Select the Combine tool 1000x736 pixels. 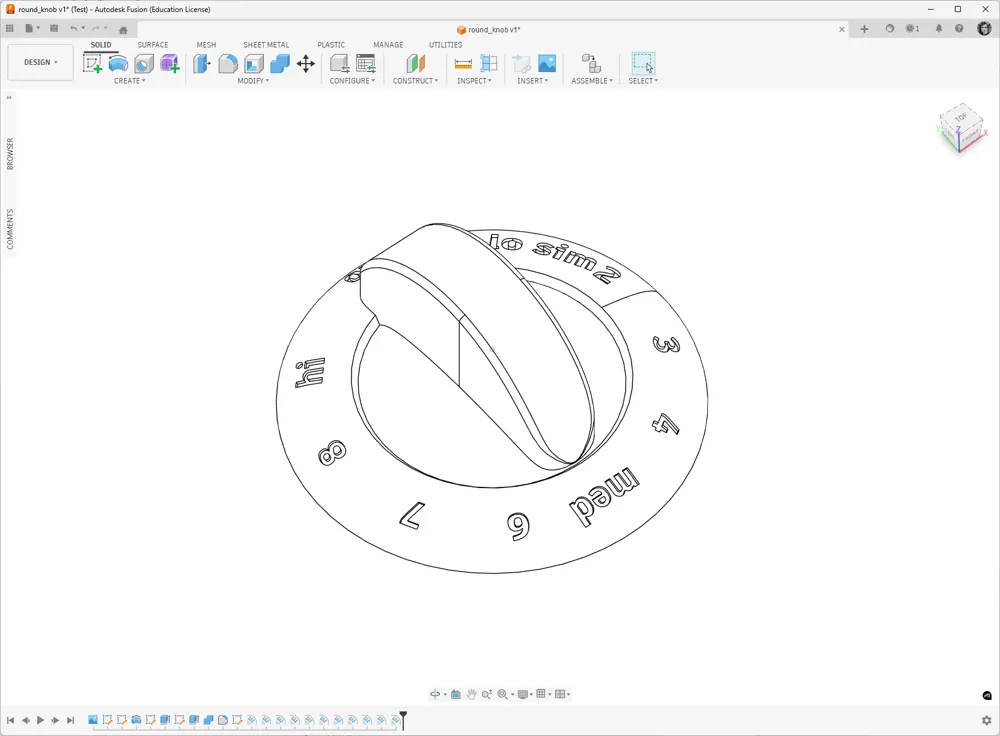(280, 63)
